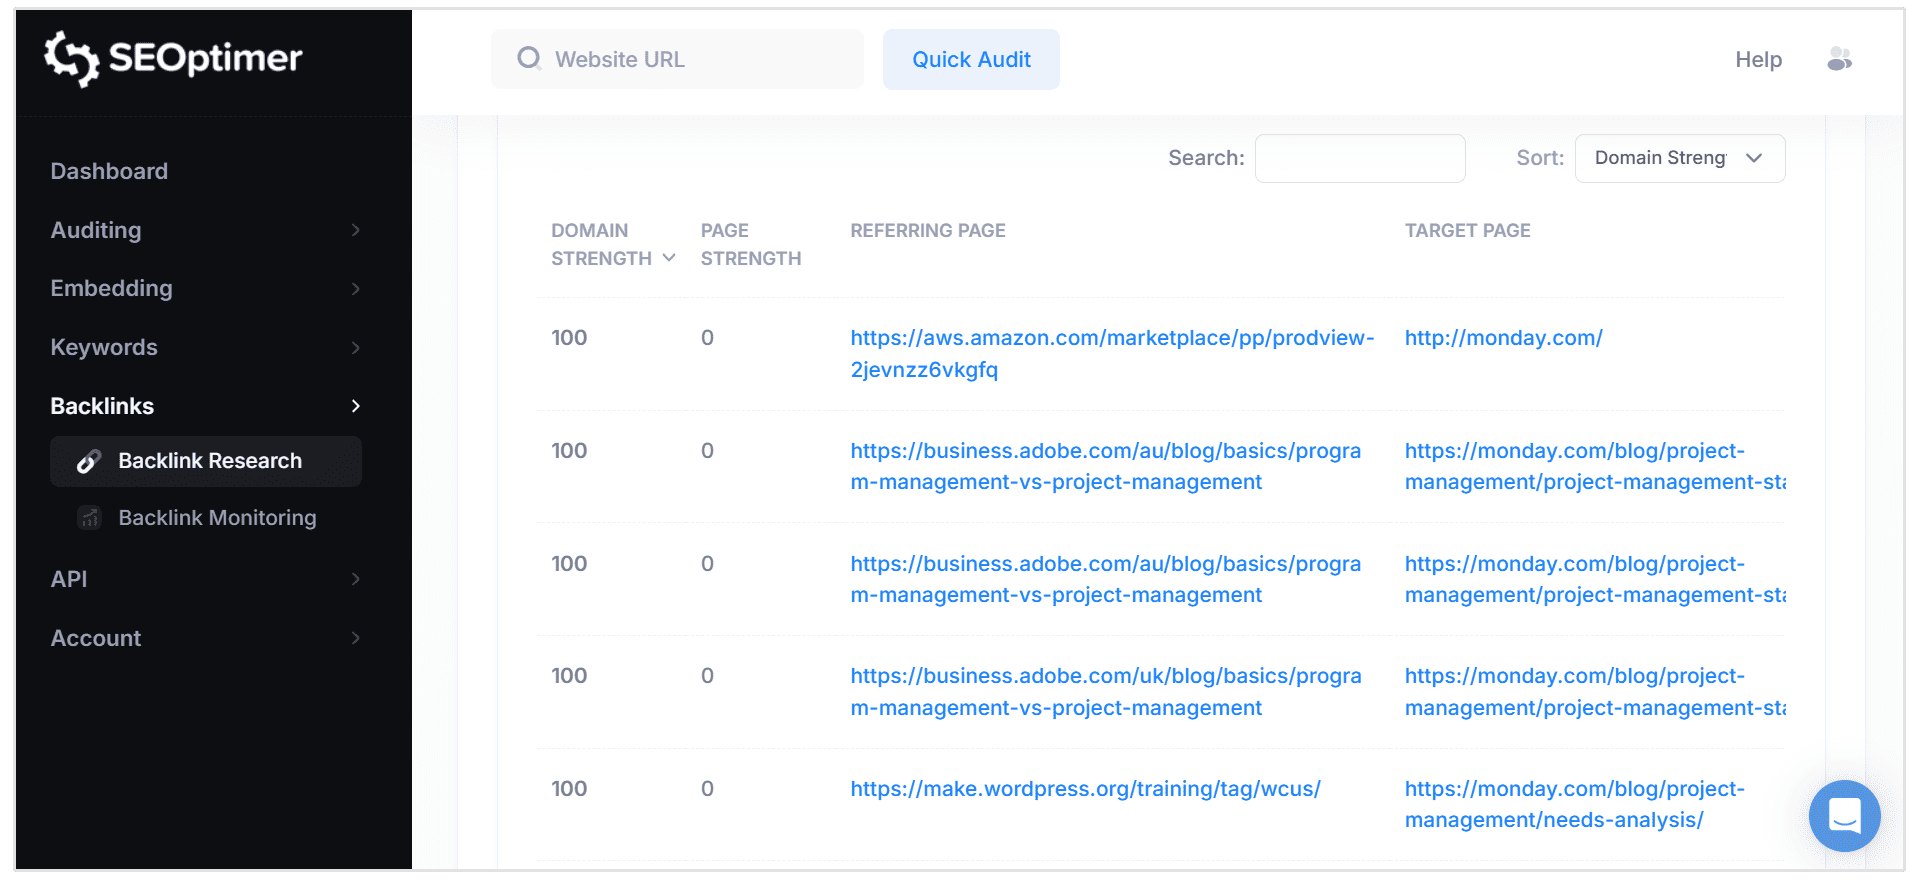Open target page http://monday.com/

point(1503,338)
